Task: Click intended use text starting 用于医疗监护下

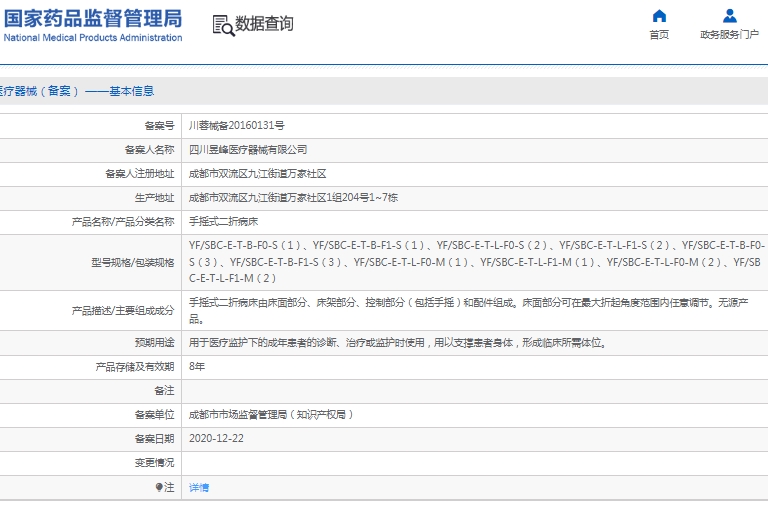Action: (398, 343)
